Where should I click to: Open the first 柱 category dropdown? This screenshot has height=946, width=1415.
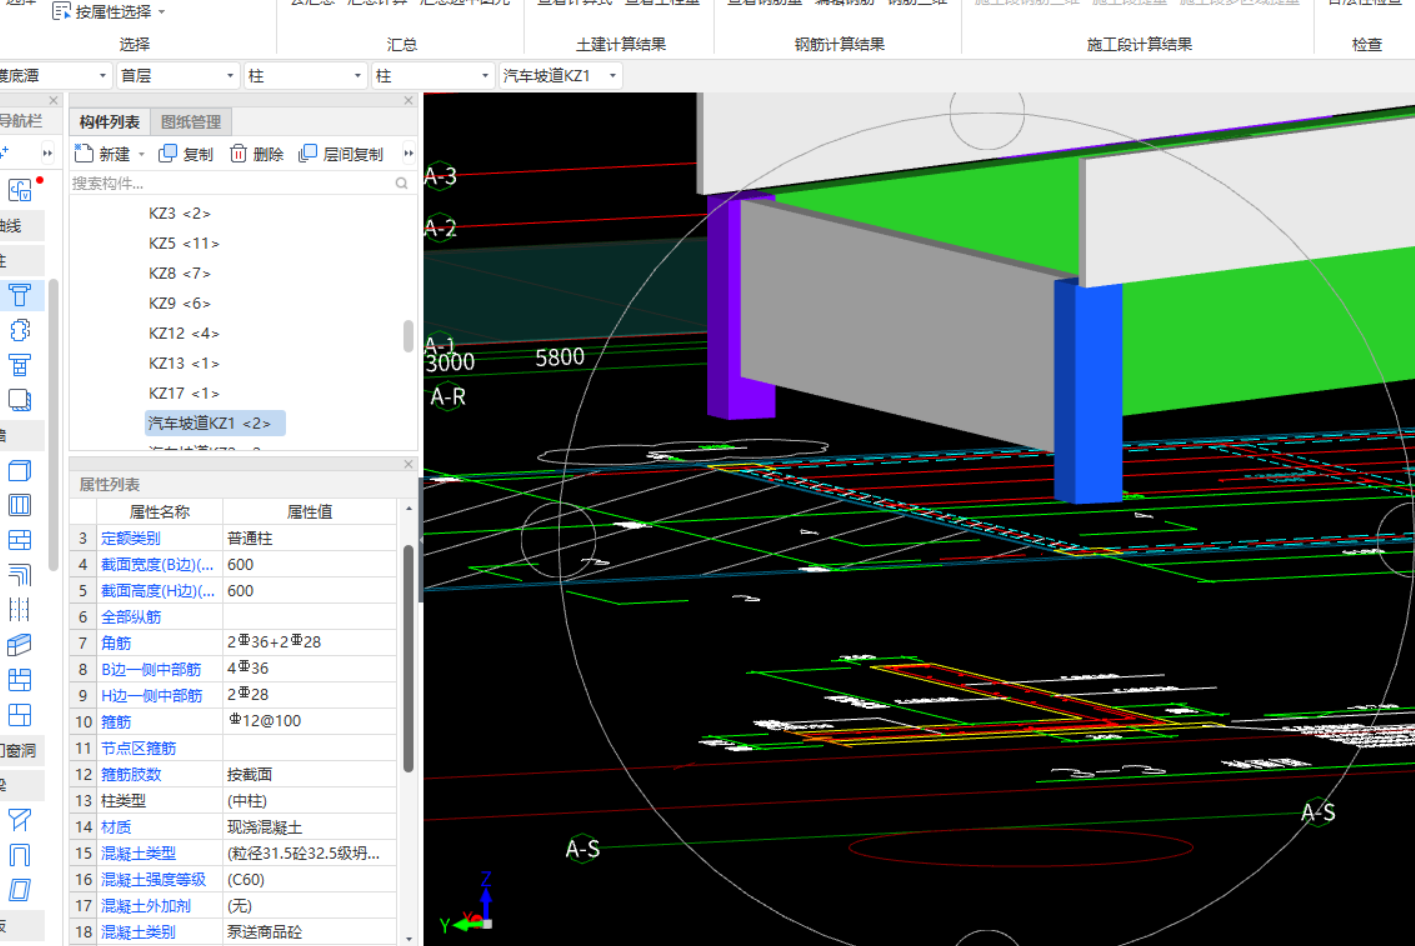[358, 76]
